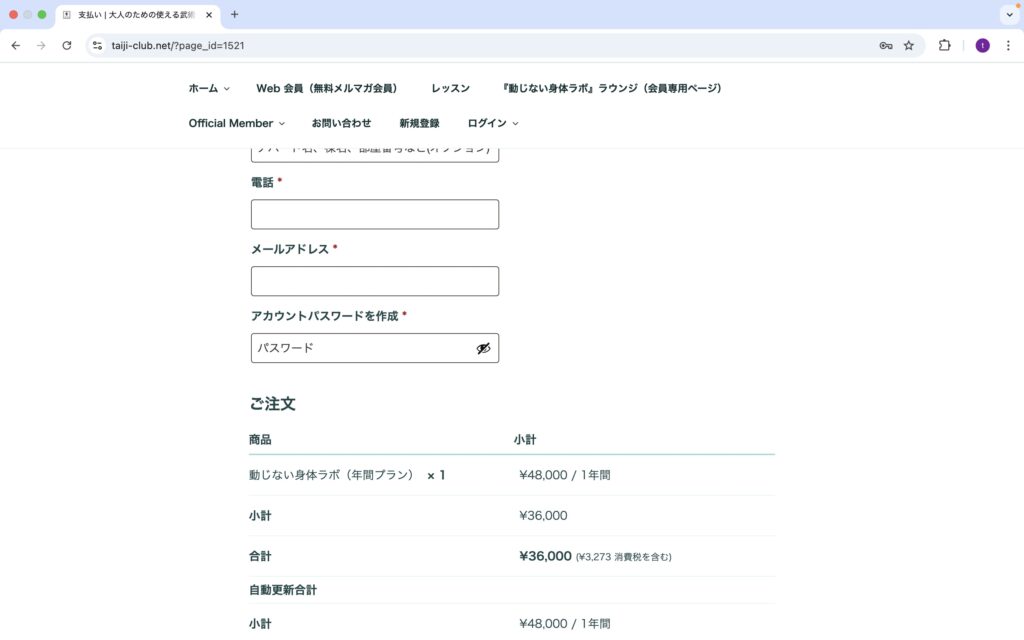Screen dimensions: 1024x640
Task: Open the Extensions puzzle icon
Action: coord(944,45)
